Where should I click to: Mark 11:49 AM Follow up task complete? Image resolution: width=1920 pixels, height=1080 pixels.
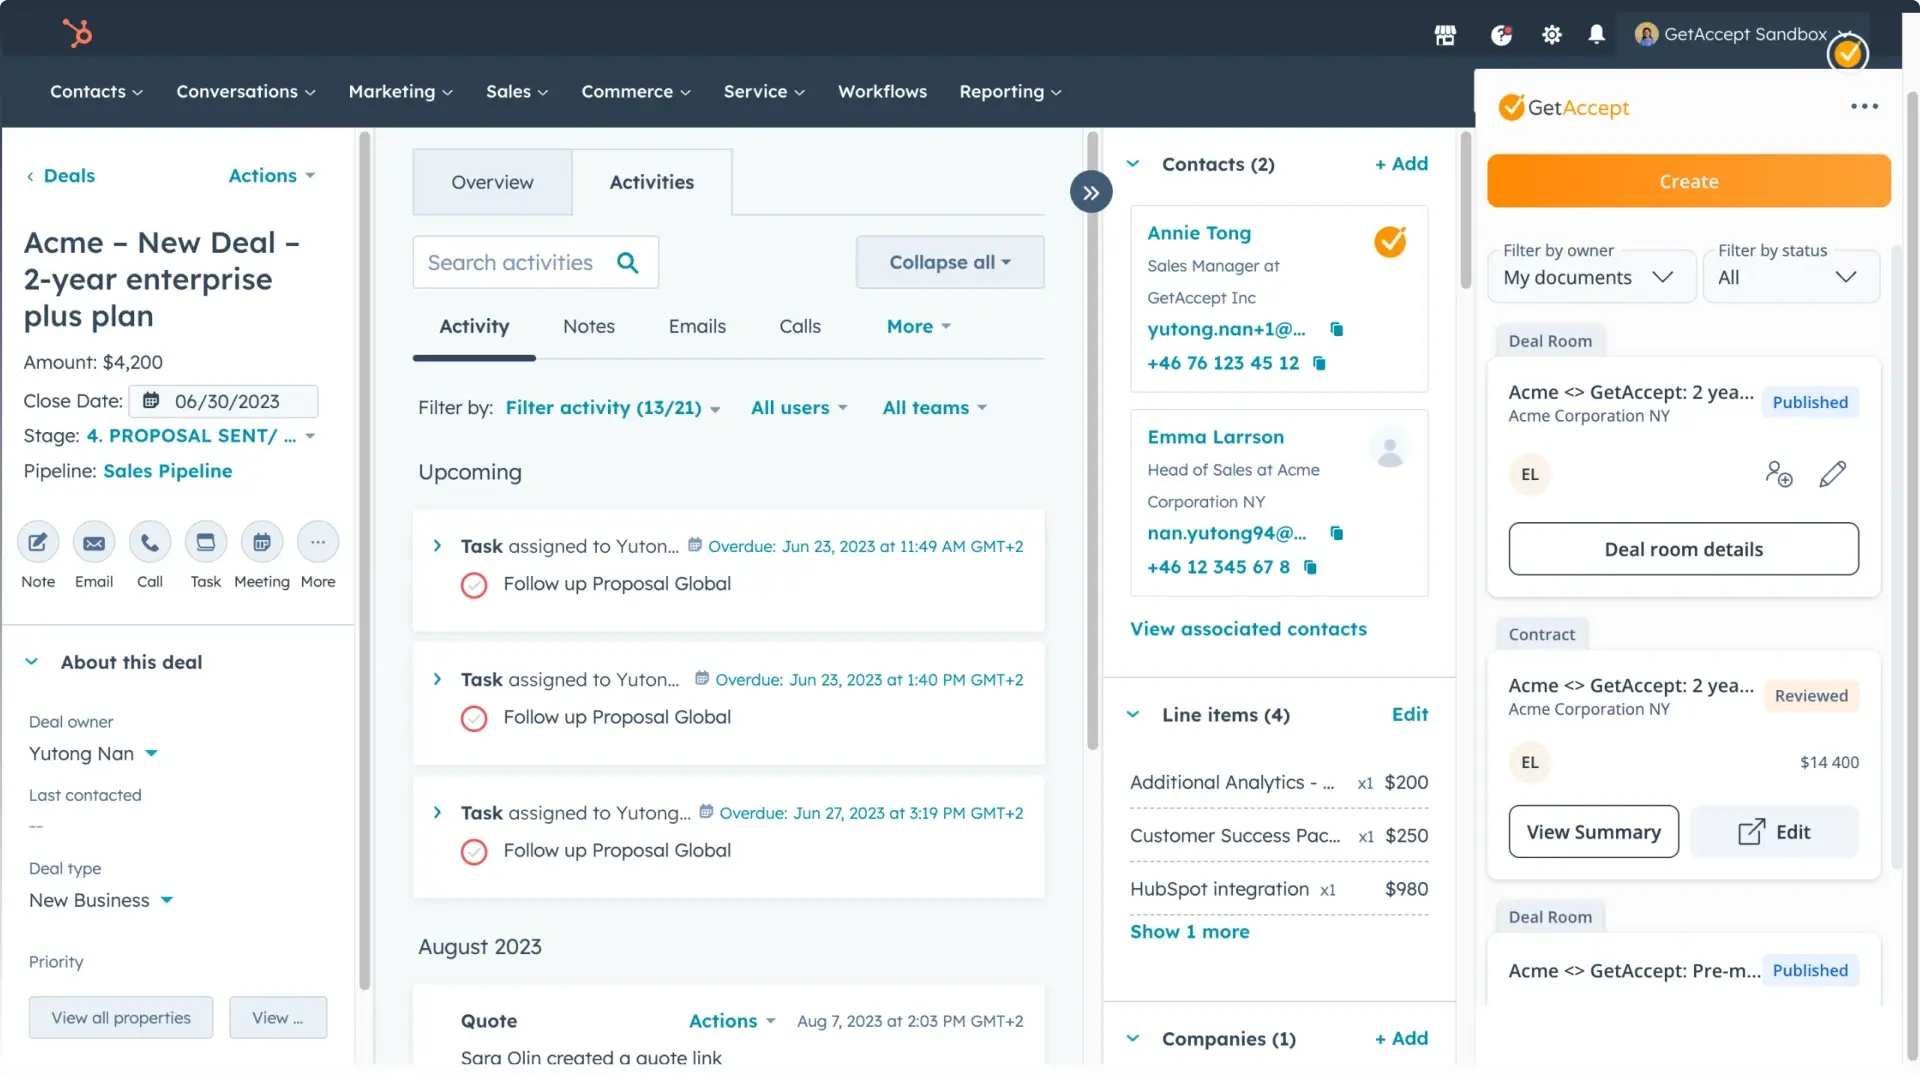coord(474,585)
